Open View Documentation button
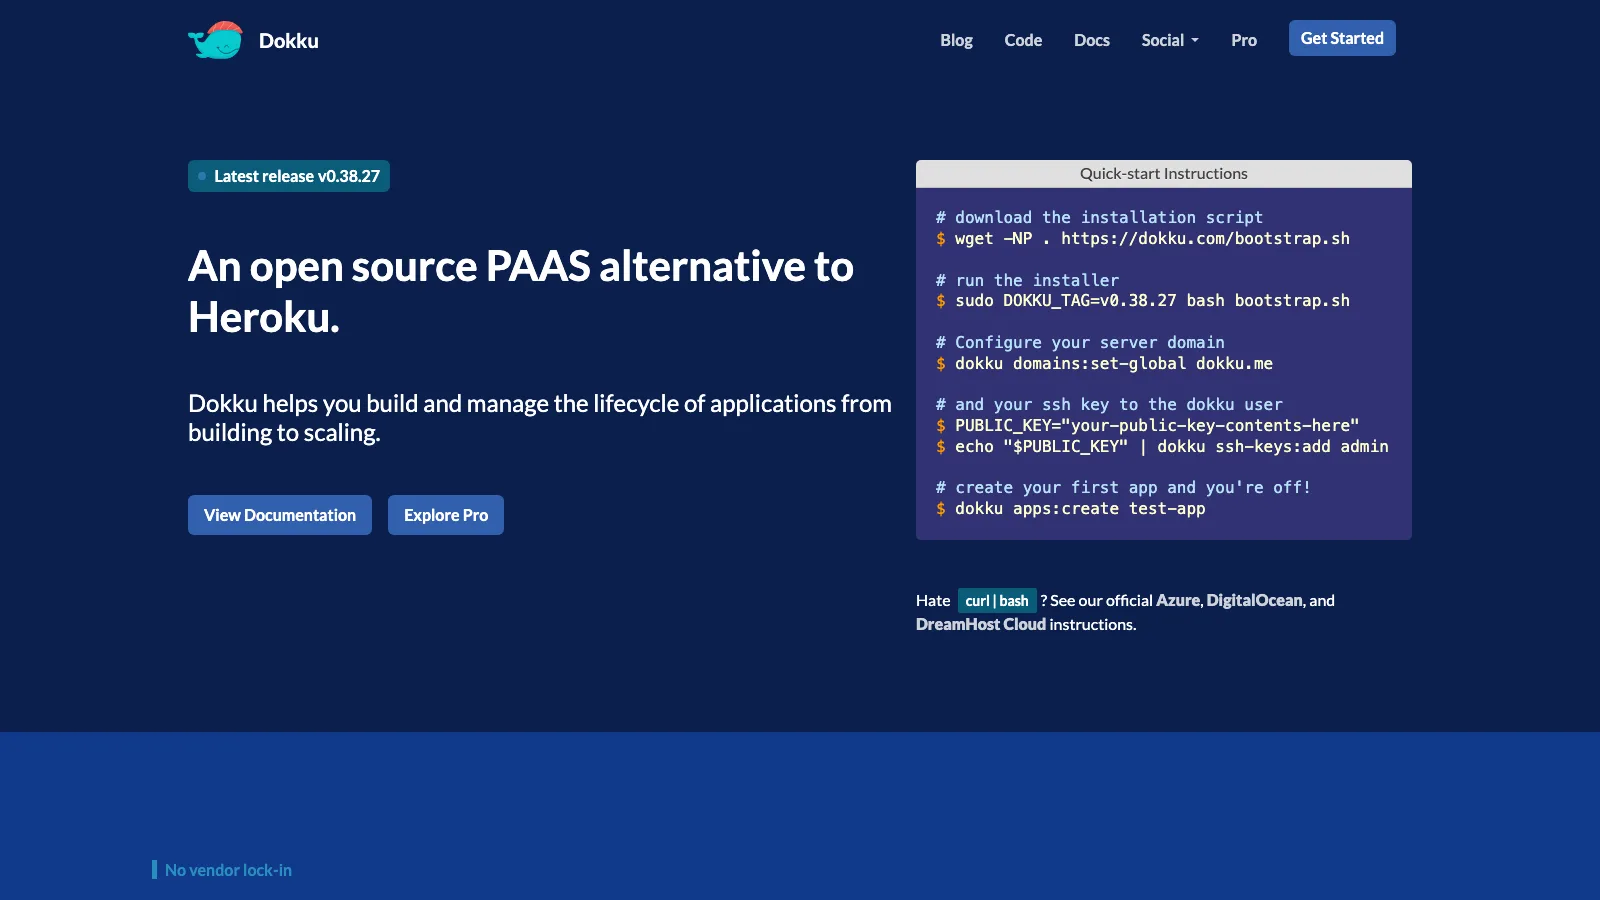 pos(280,515)
